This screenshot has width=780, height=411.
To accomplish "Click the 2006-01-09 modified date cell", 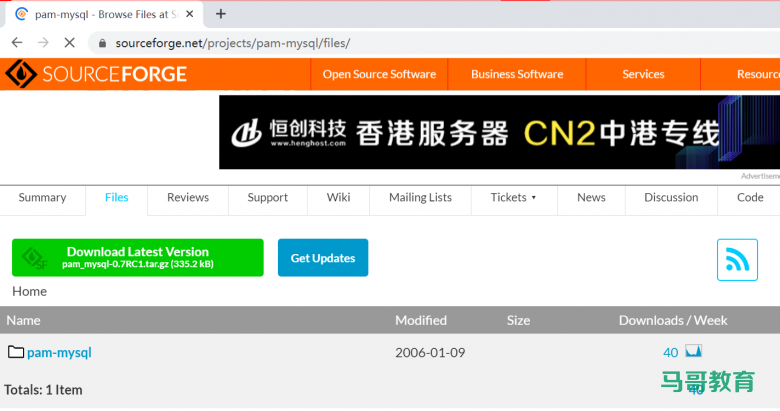I will click(430, 353).
